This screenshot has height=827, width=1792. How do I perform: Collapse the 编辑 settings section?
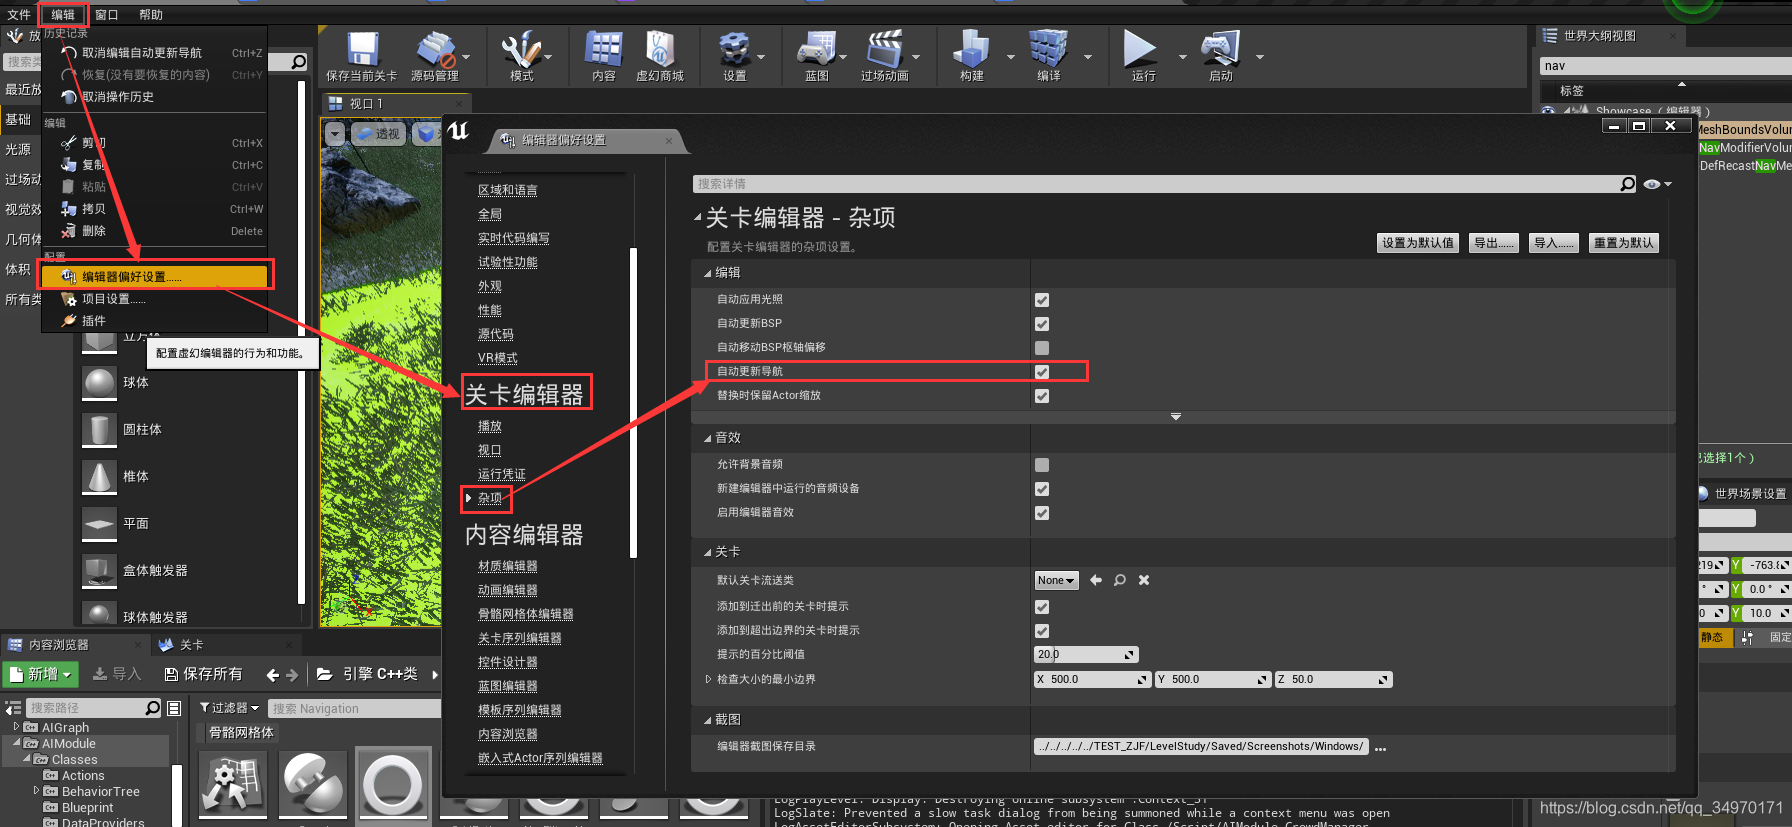pos(708,273)
